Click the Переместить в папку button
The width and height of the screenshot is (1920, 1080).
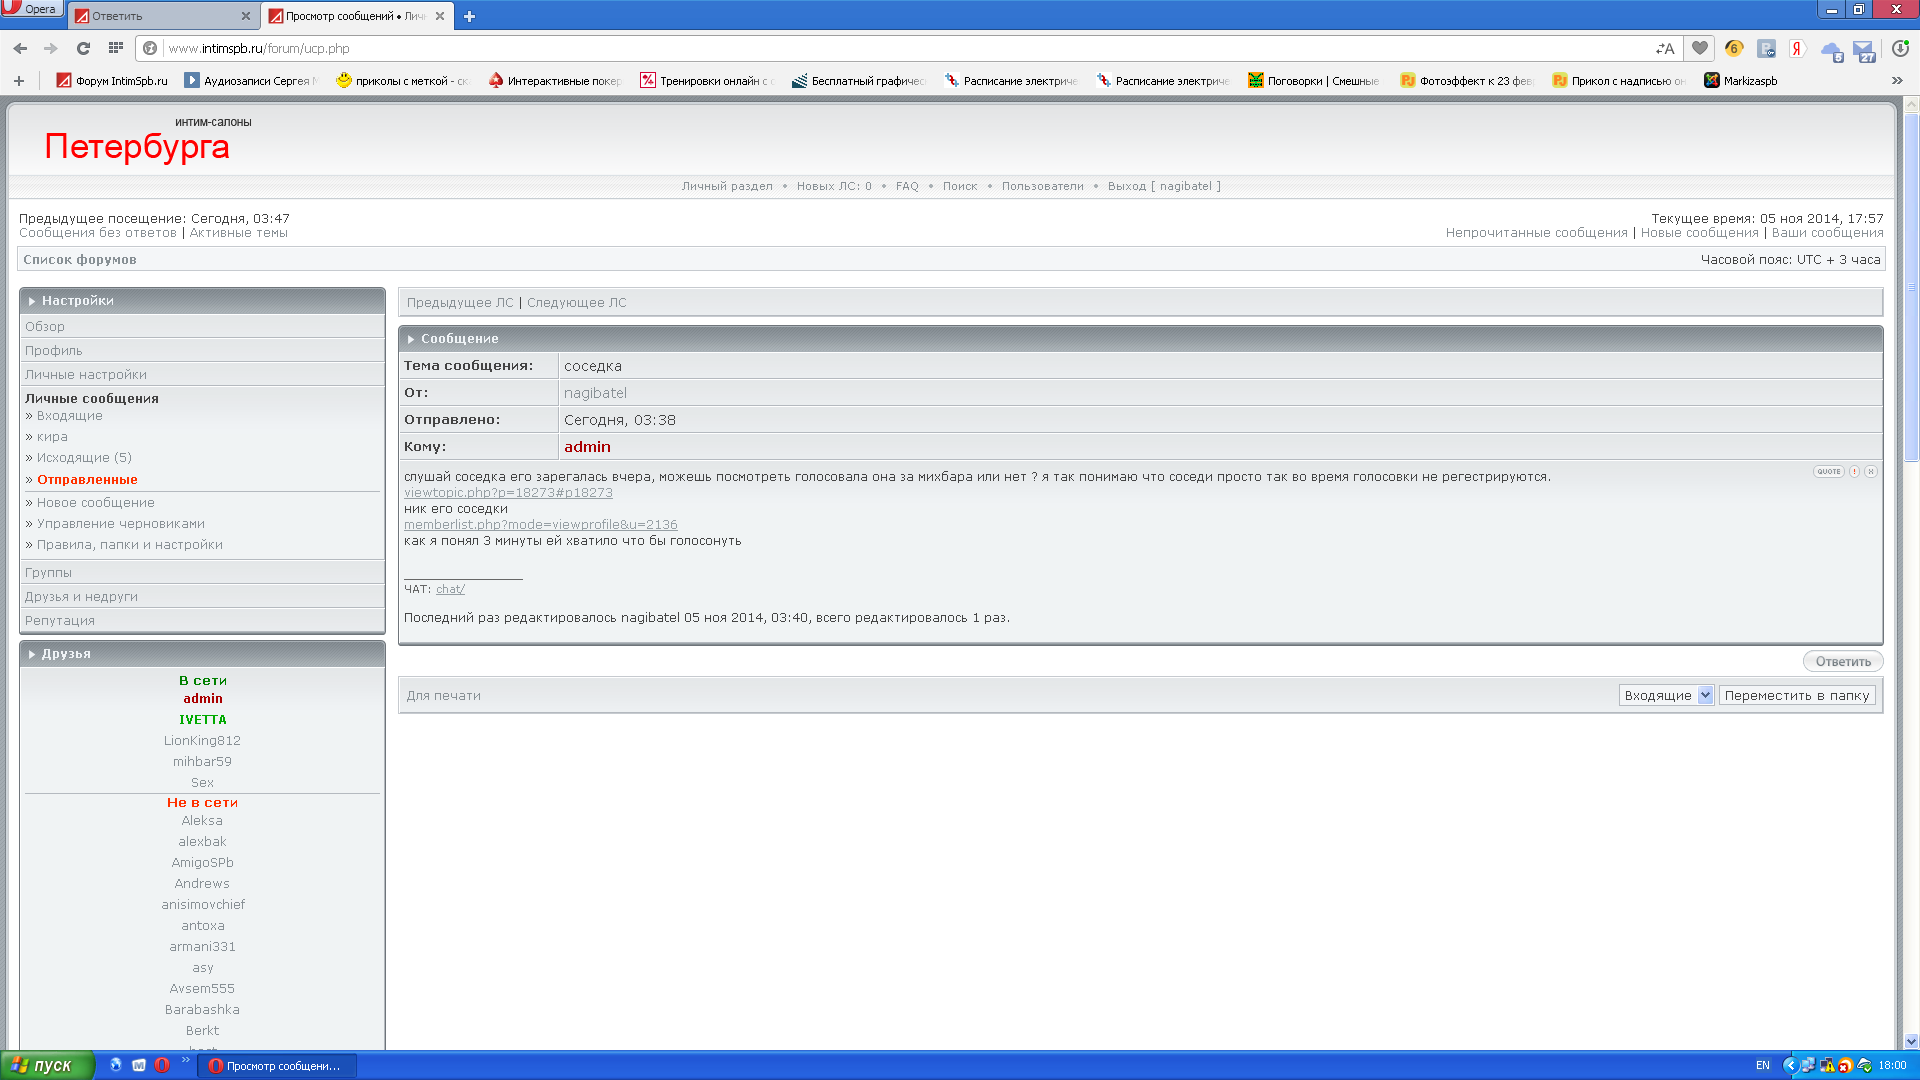click(x=1796, y=695)
